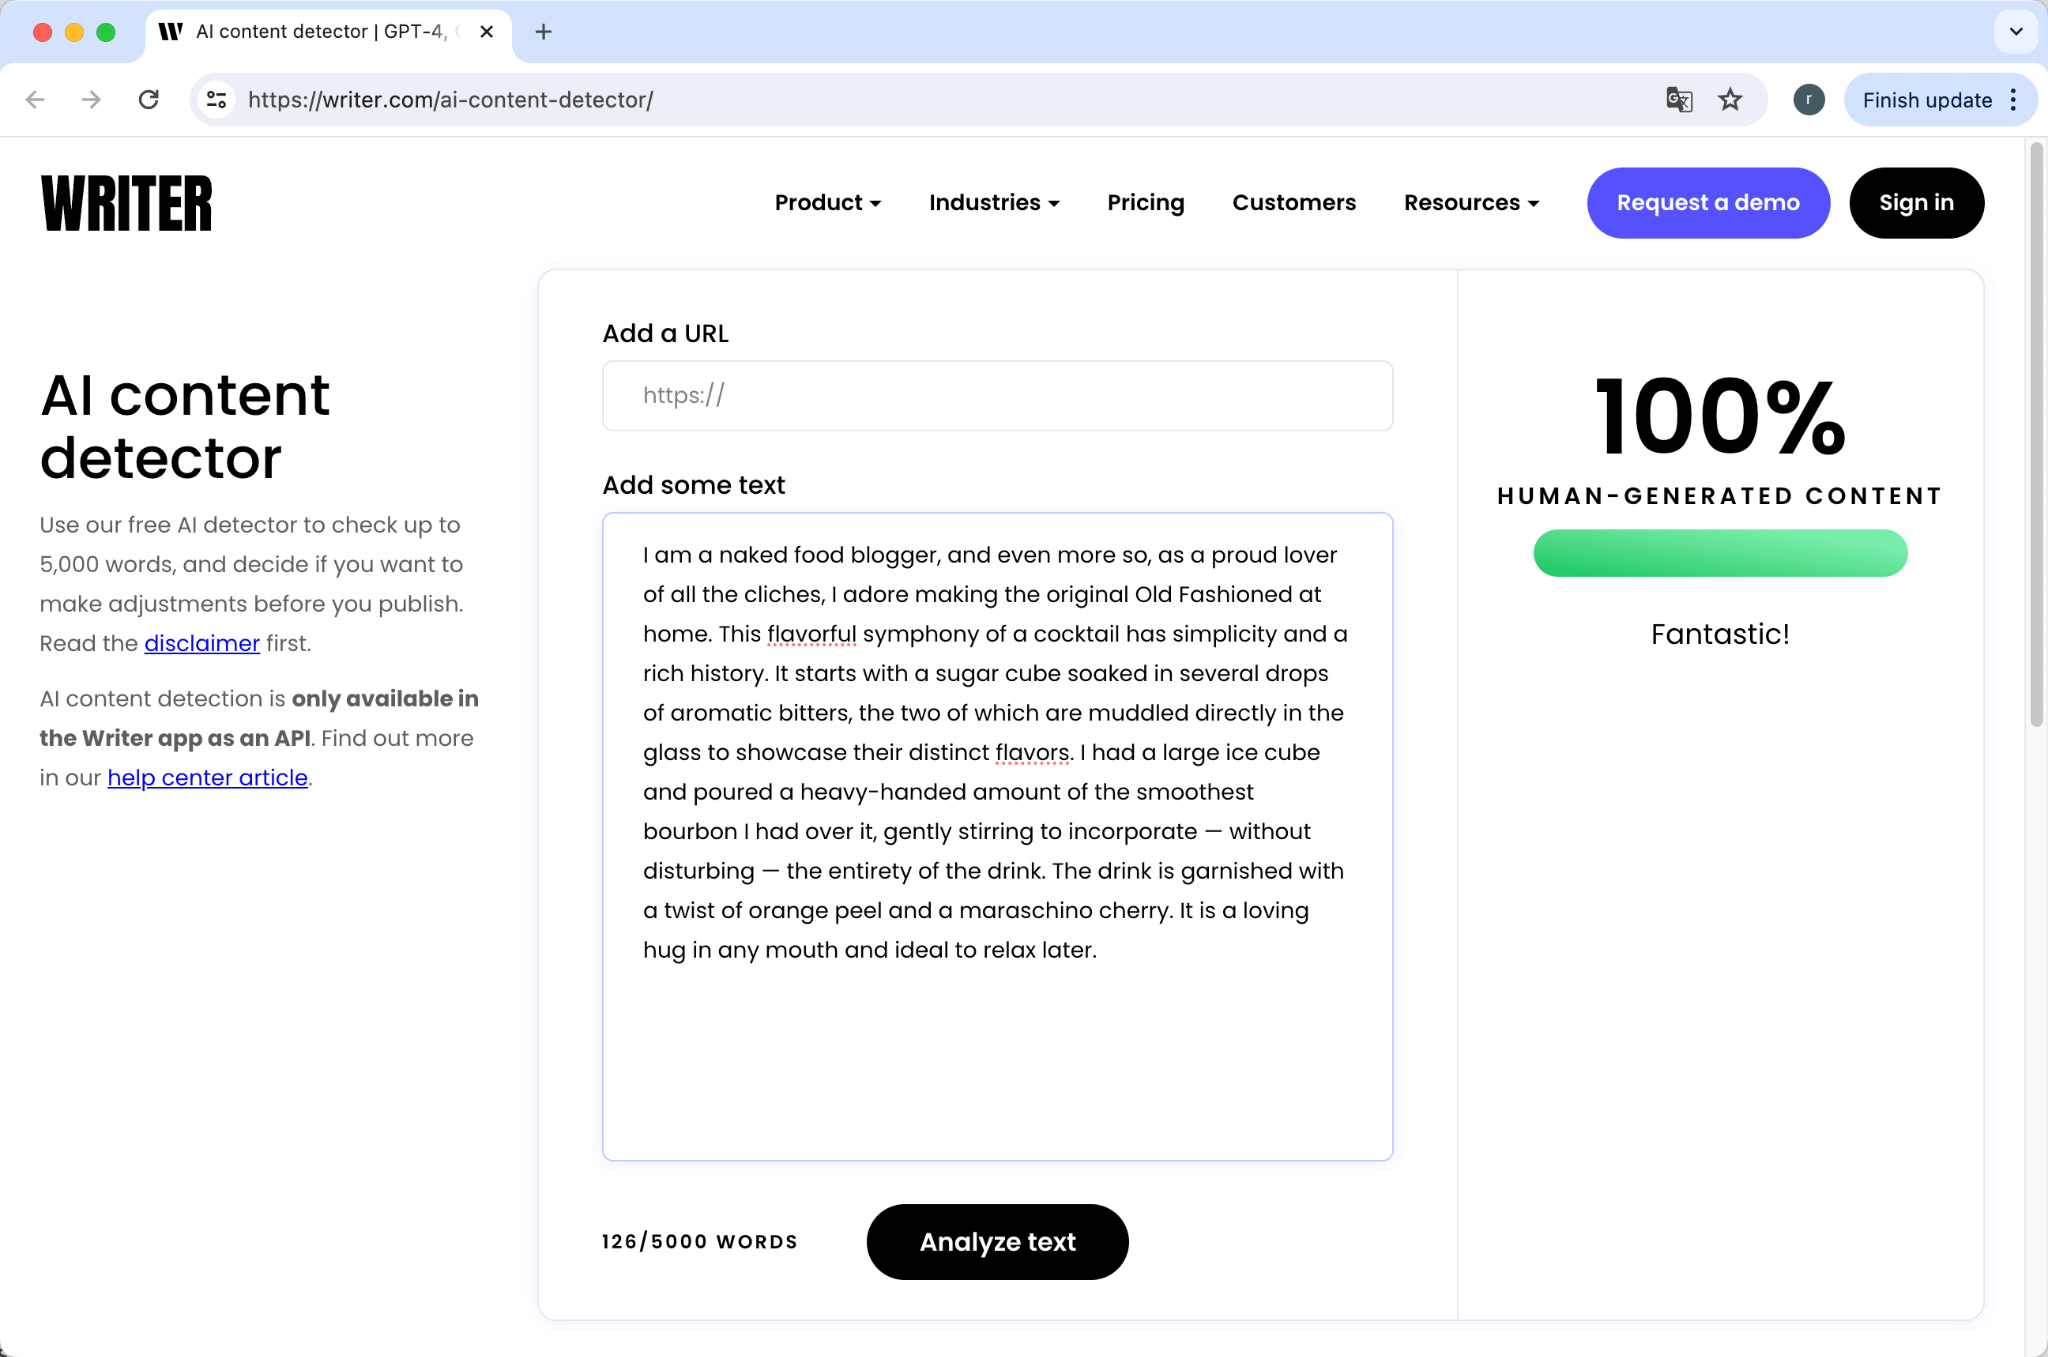This screenshot has width=2048, height=1357.
Task: Click the Writer logo
Action: click(126, 203)
